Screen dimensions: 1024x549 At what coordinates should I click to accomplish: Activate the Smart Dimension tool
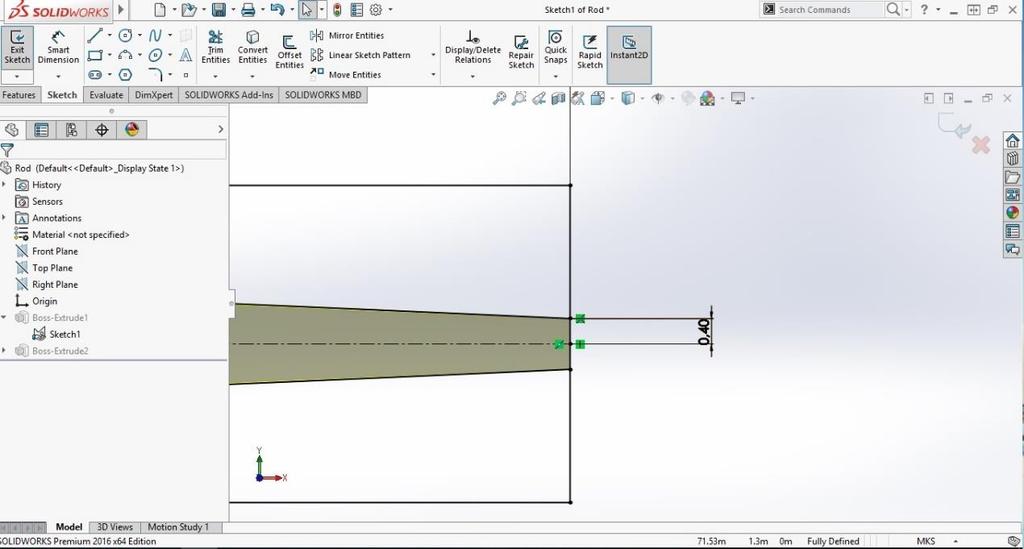coord(58,48)
